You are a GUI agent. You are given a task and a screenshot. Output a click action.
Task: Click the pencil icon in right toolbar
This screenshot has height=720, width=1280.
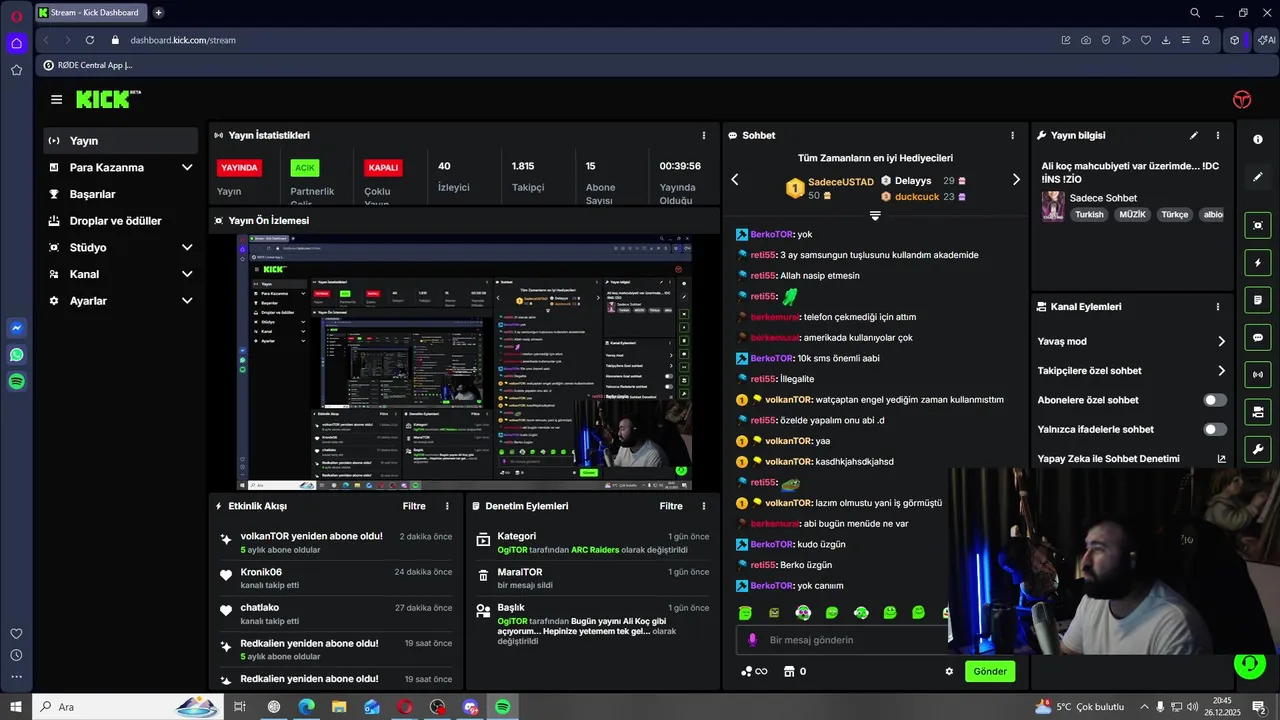(x=1258, y=177)
